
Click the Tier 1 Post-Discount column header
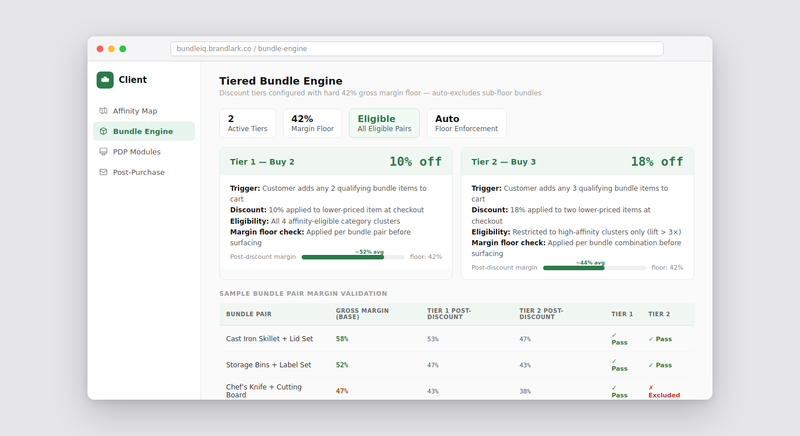449,314
